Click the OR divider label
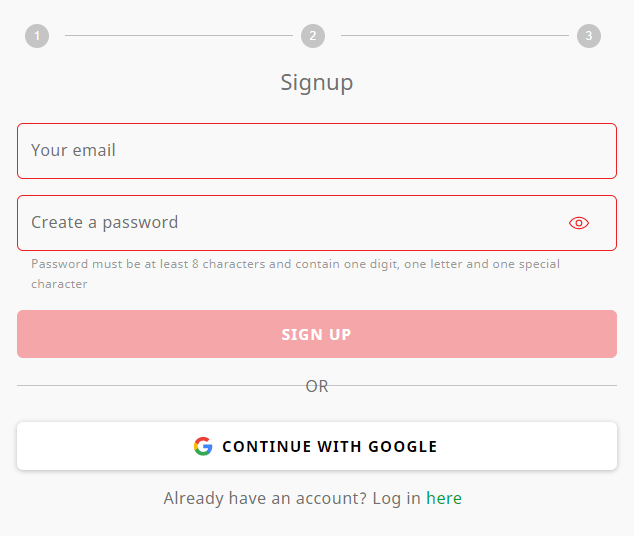This screenshot has width=634, height=536. point(317,386)
